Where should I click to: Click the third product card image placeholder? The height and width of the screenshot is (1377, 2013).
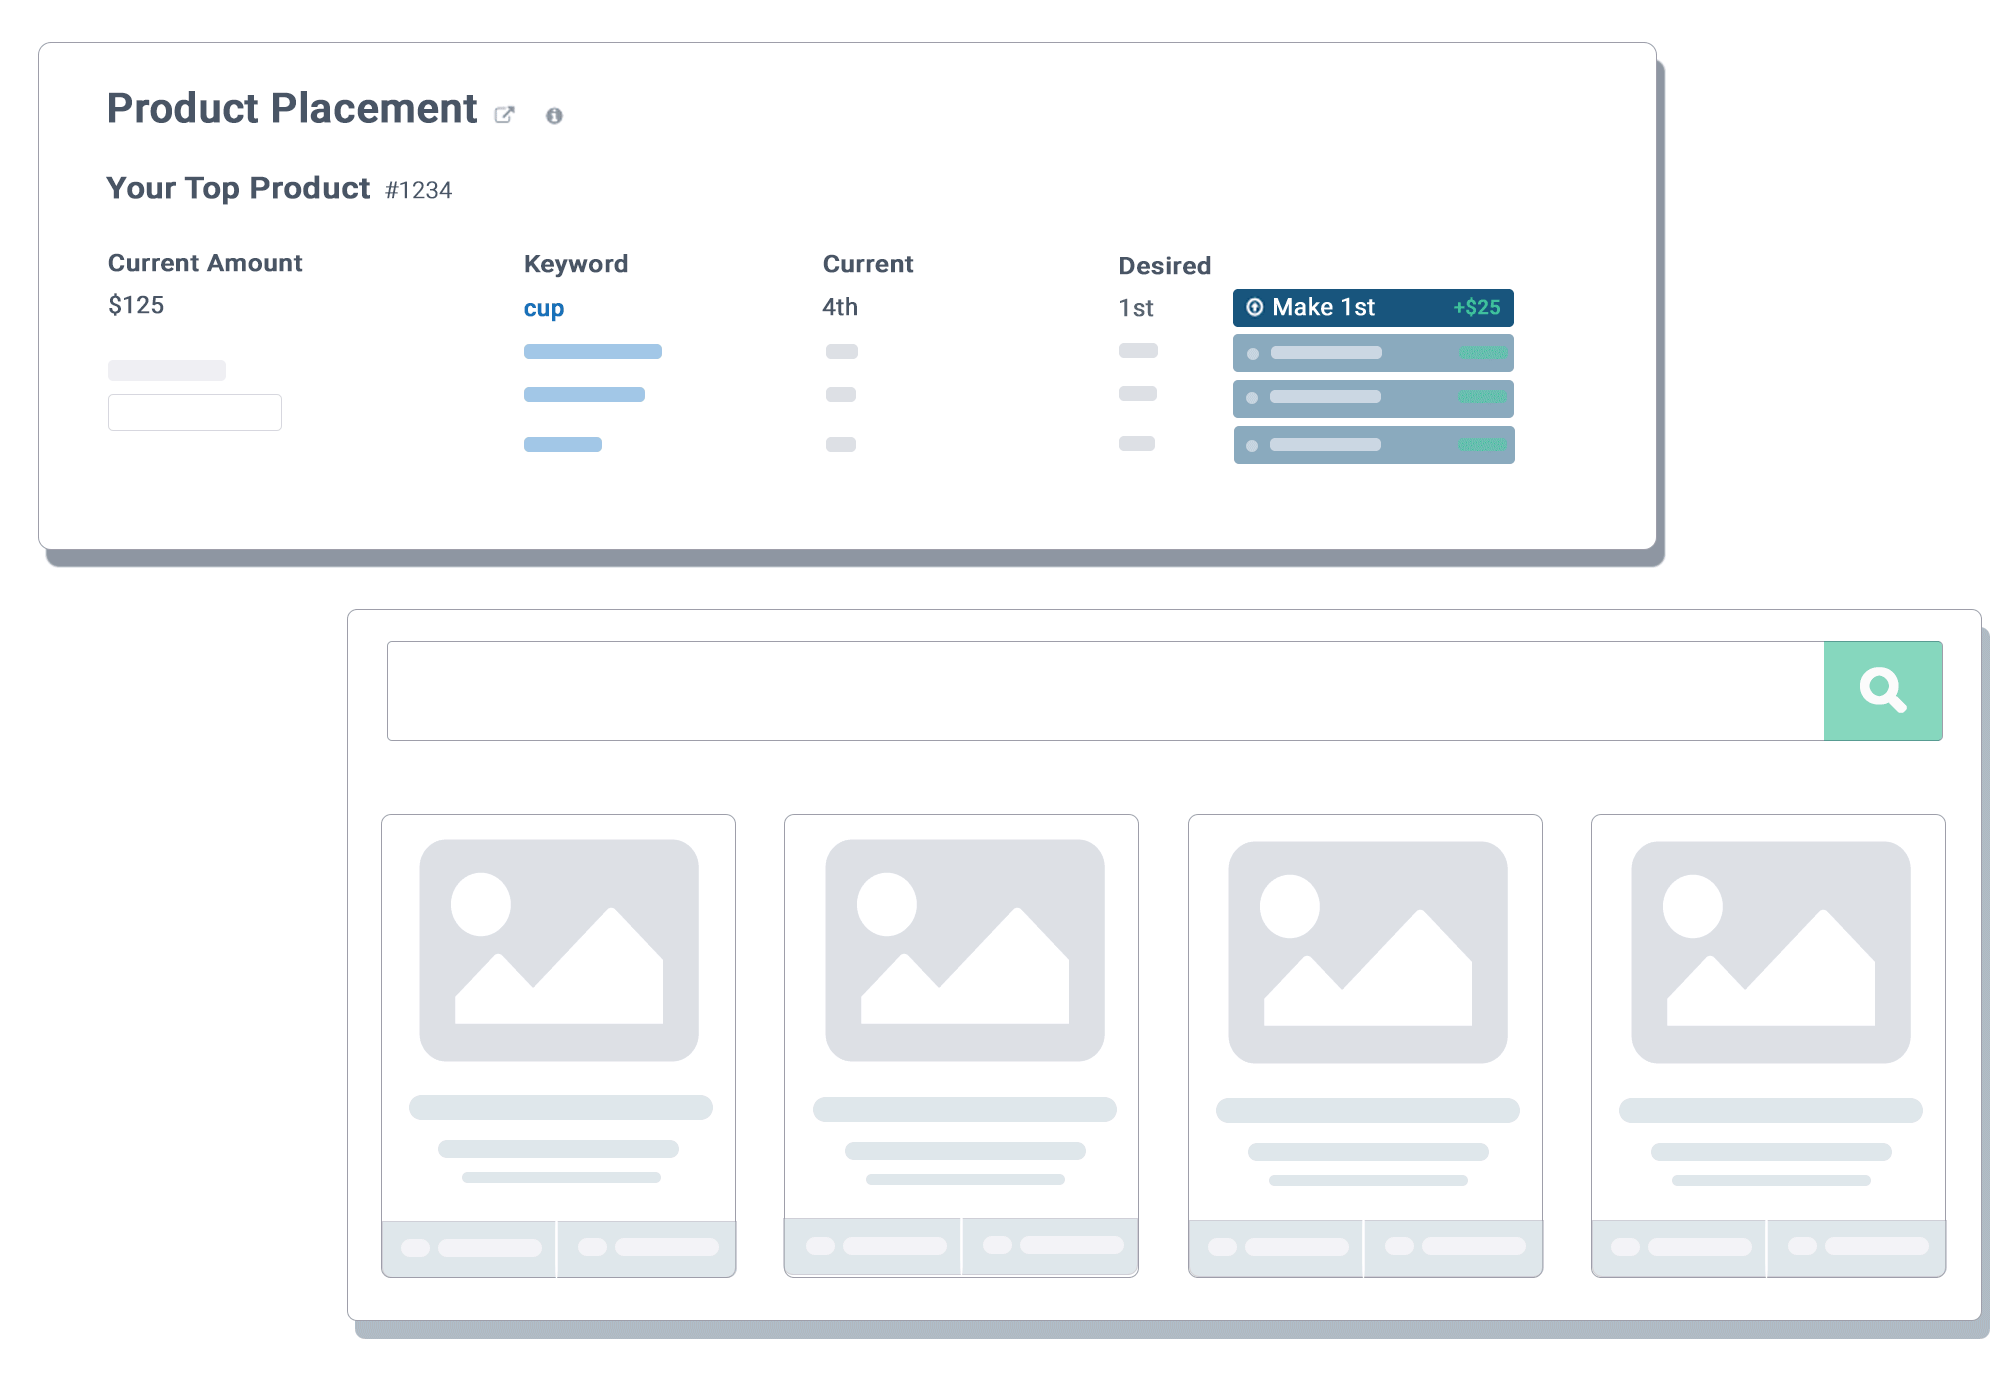point(1367,952)
